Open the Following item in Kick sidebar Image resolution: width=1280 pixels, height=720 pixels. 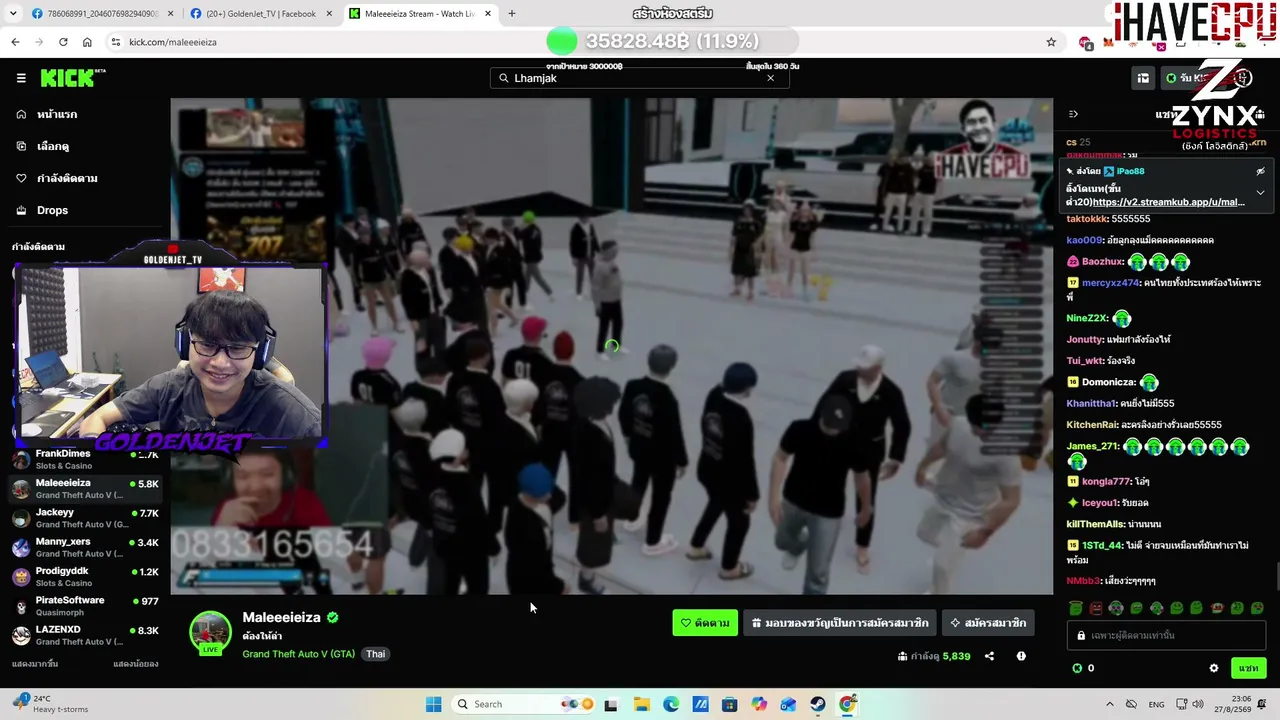[85, 178]
